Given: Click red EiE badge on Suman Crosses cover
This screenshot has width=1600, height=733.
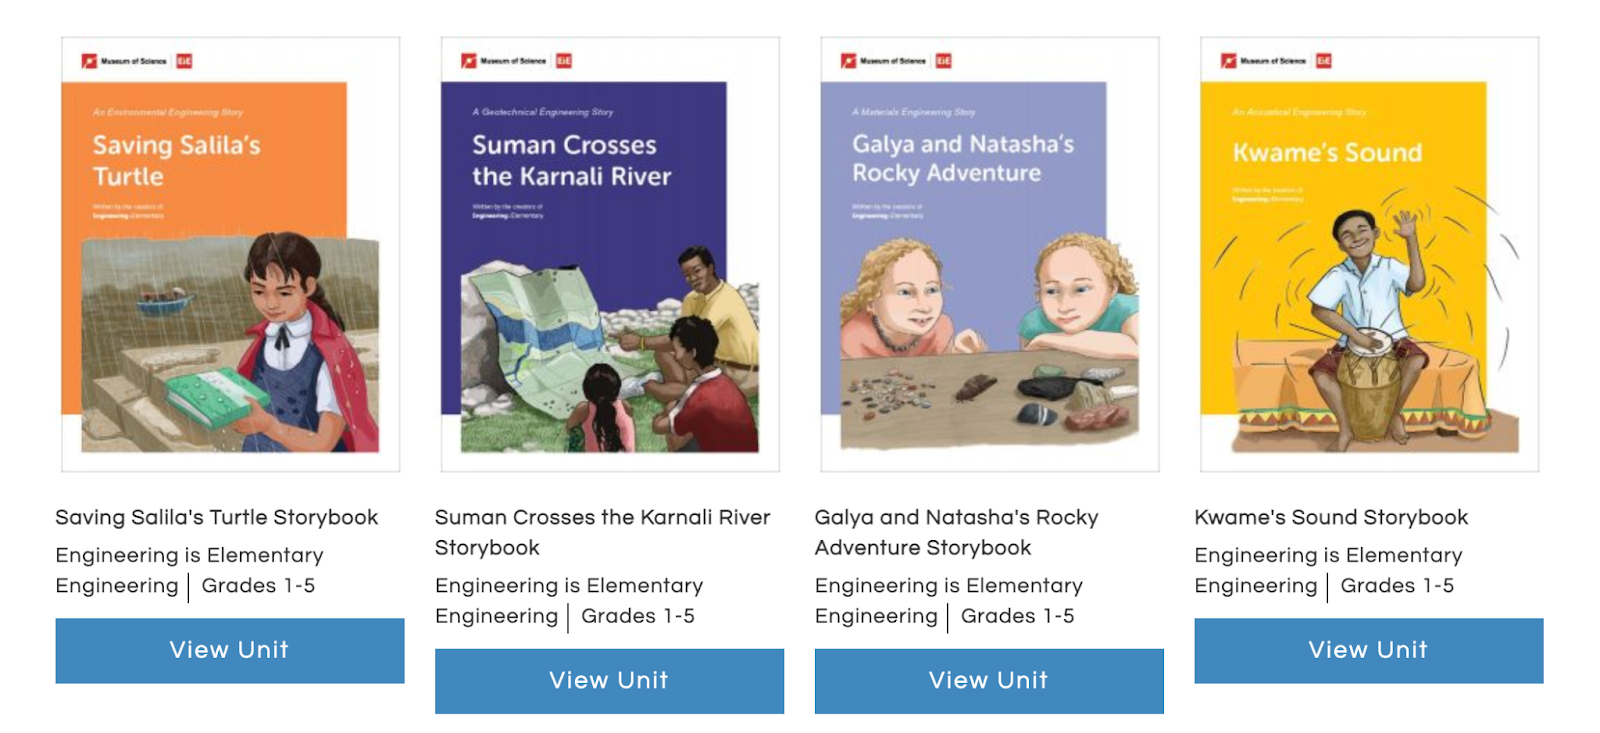Looking at the screenshot, I should coord(564,61).
